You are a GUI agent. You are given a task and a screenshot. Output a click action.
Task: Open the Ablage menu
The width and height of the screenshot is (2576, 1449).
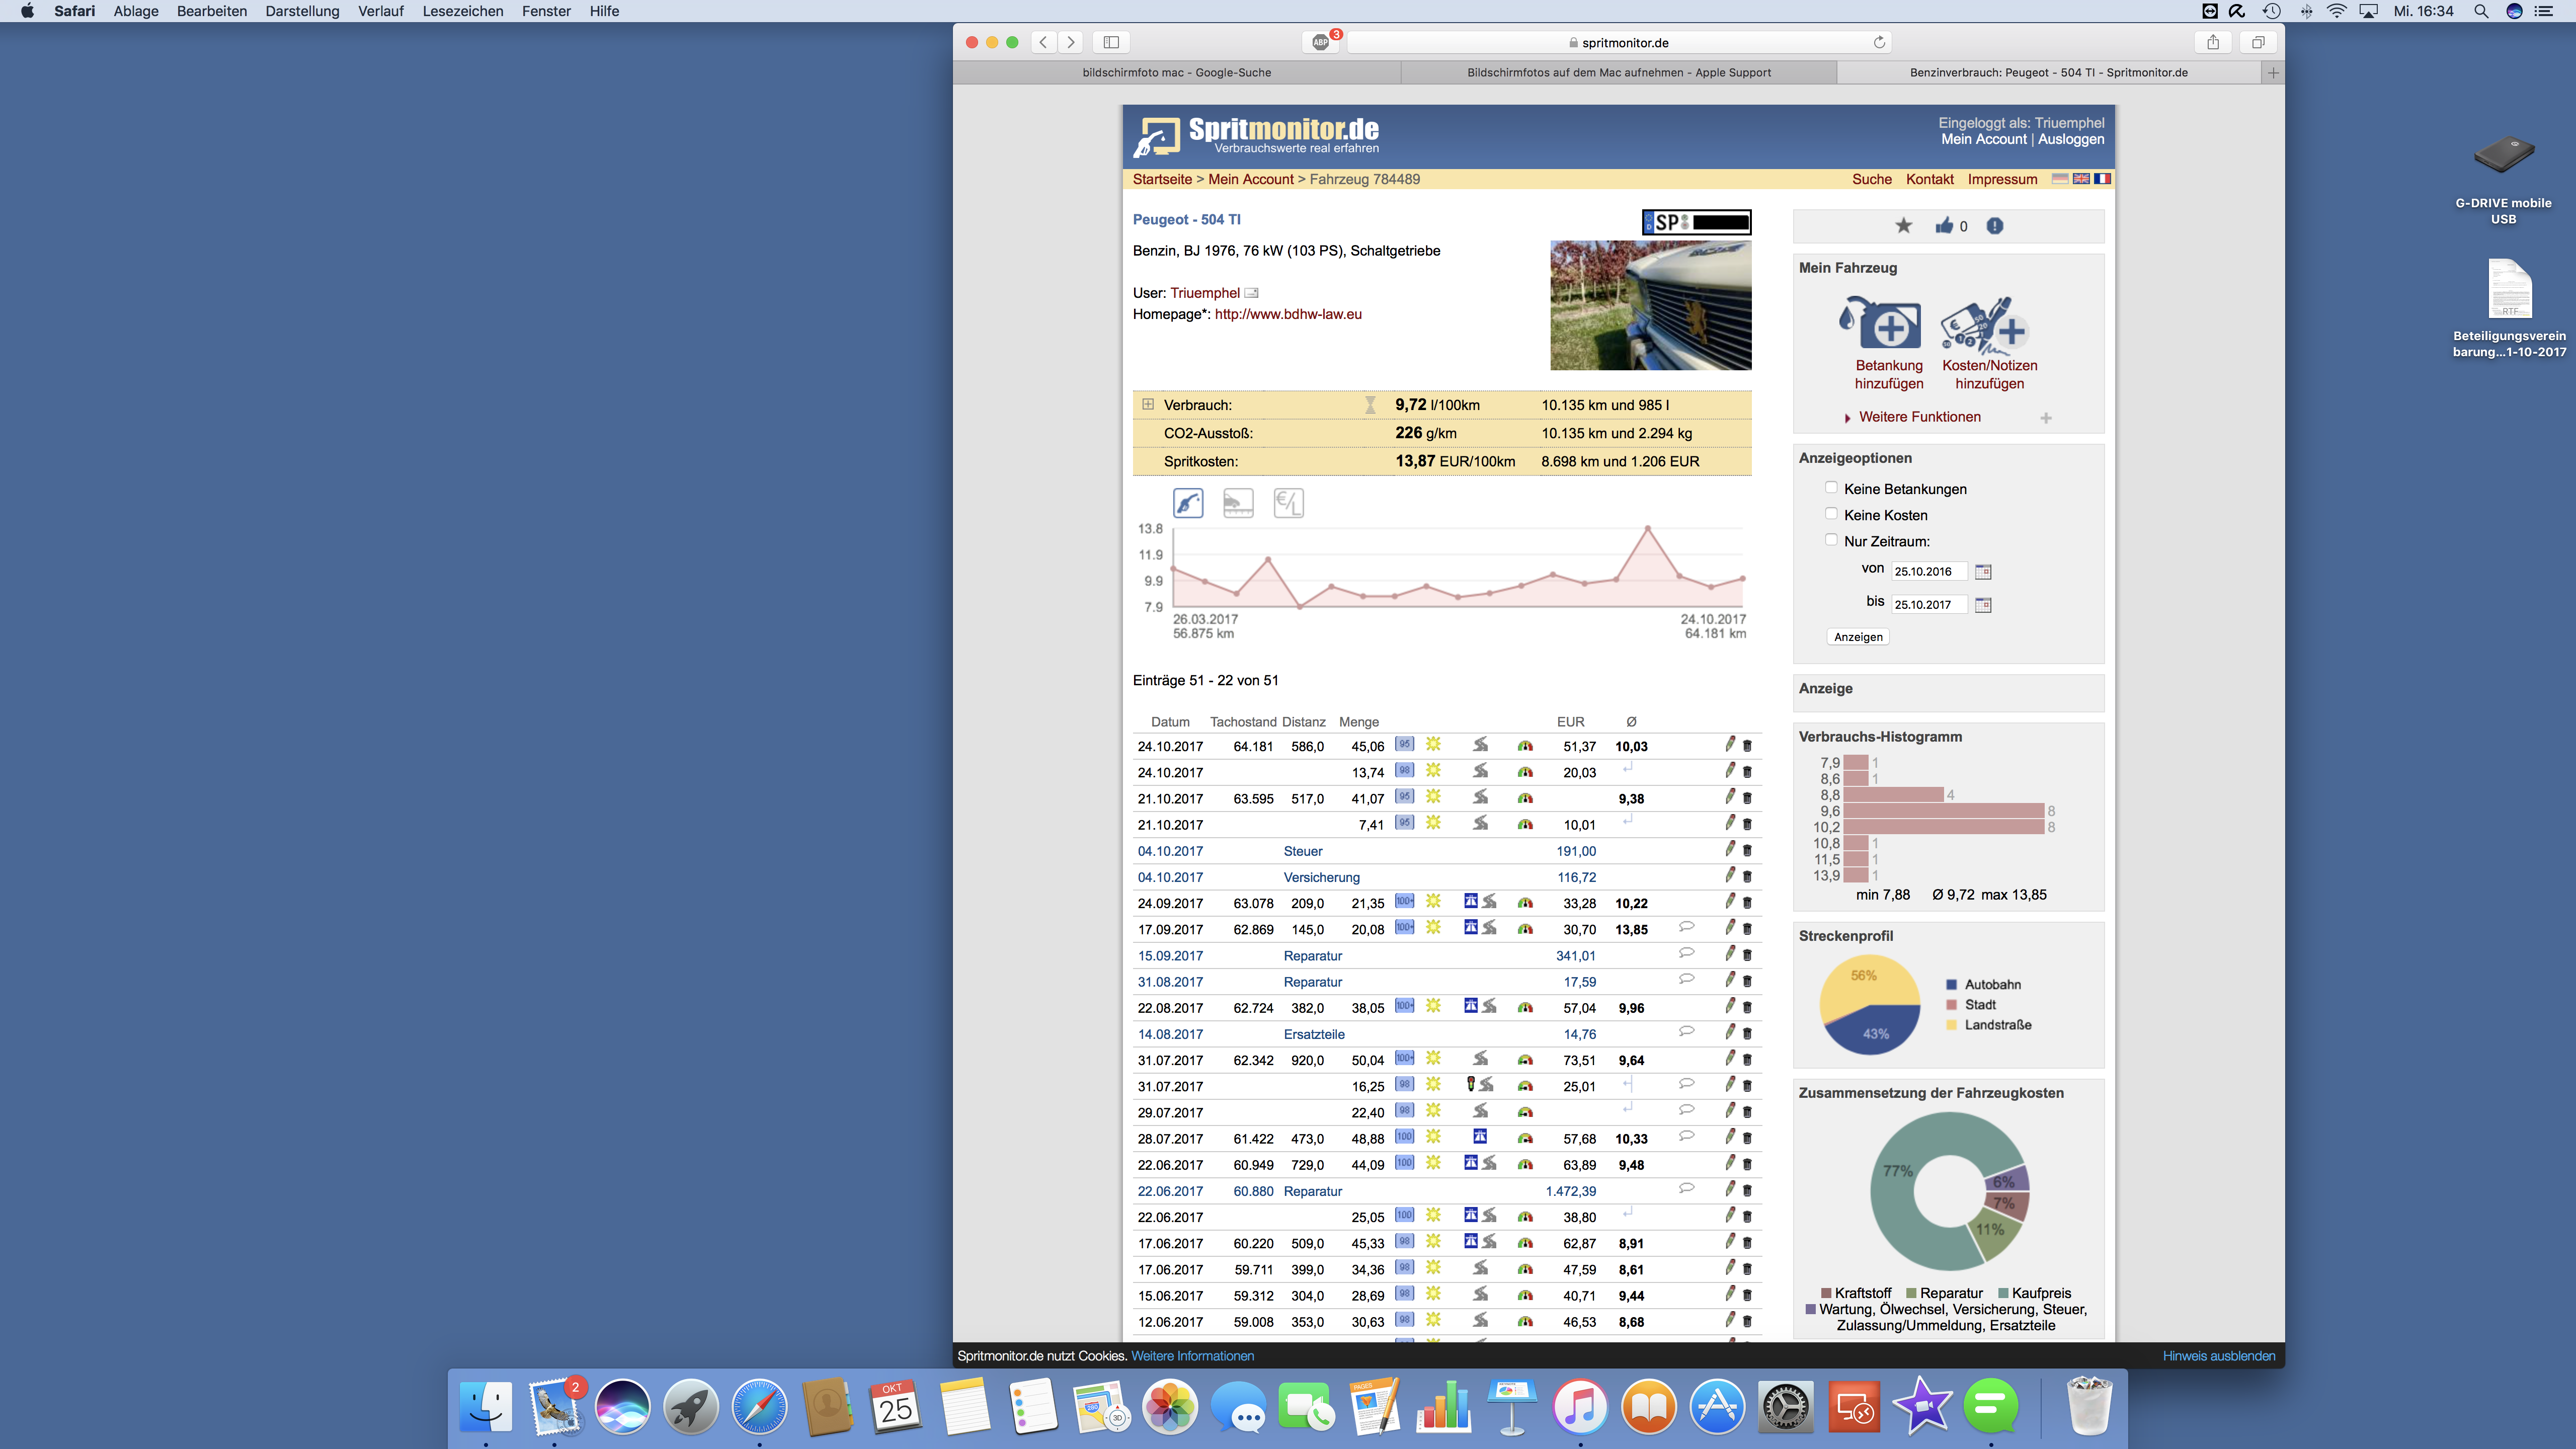[x=136, y=11]
